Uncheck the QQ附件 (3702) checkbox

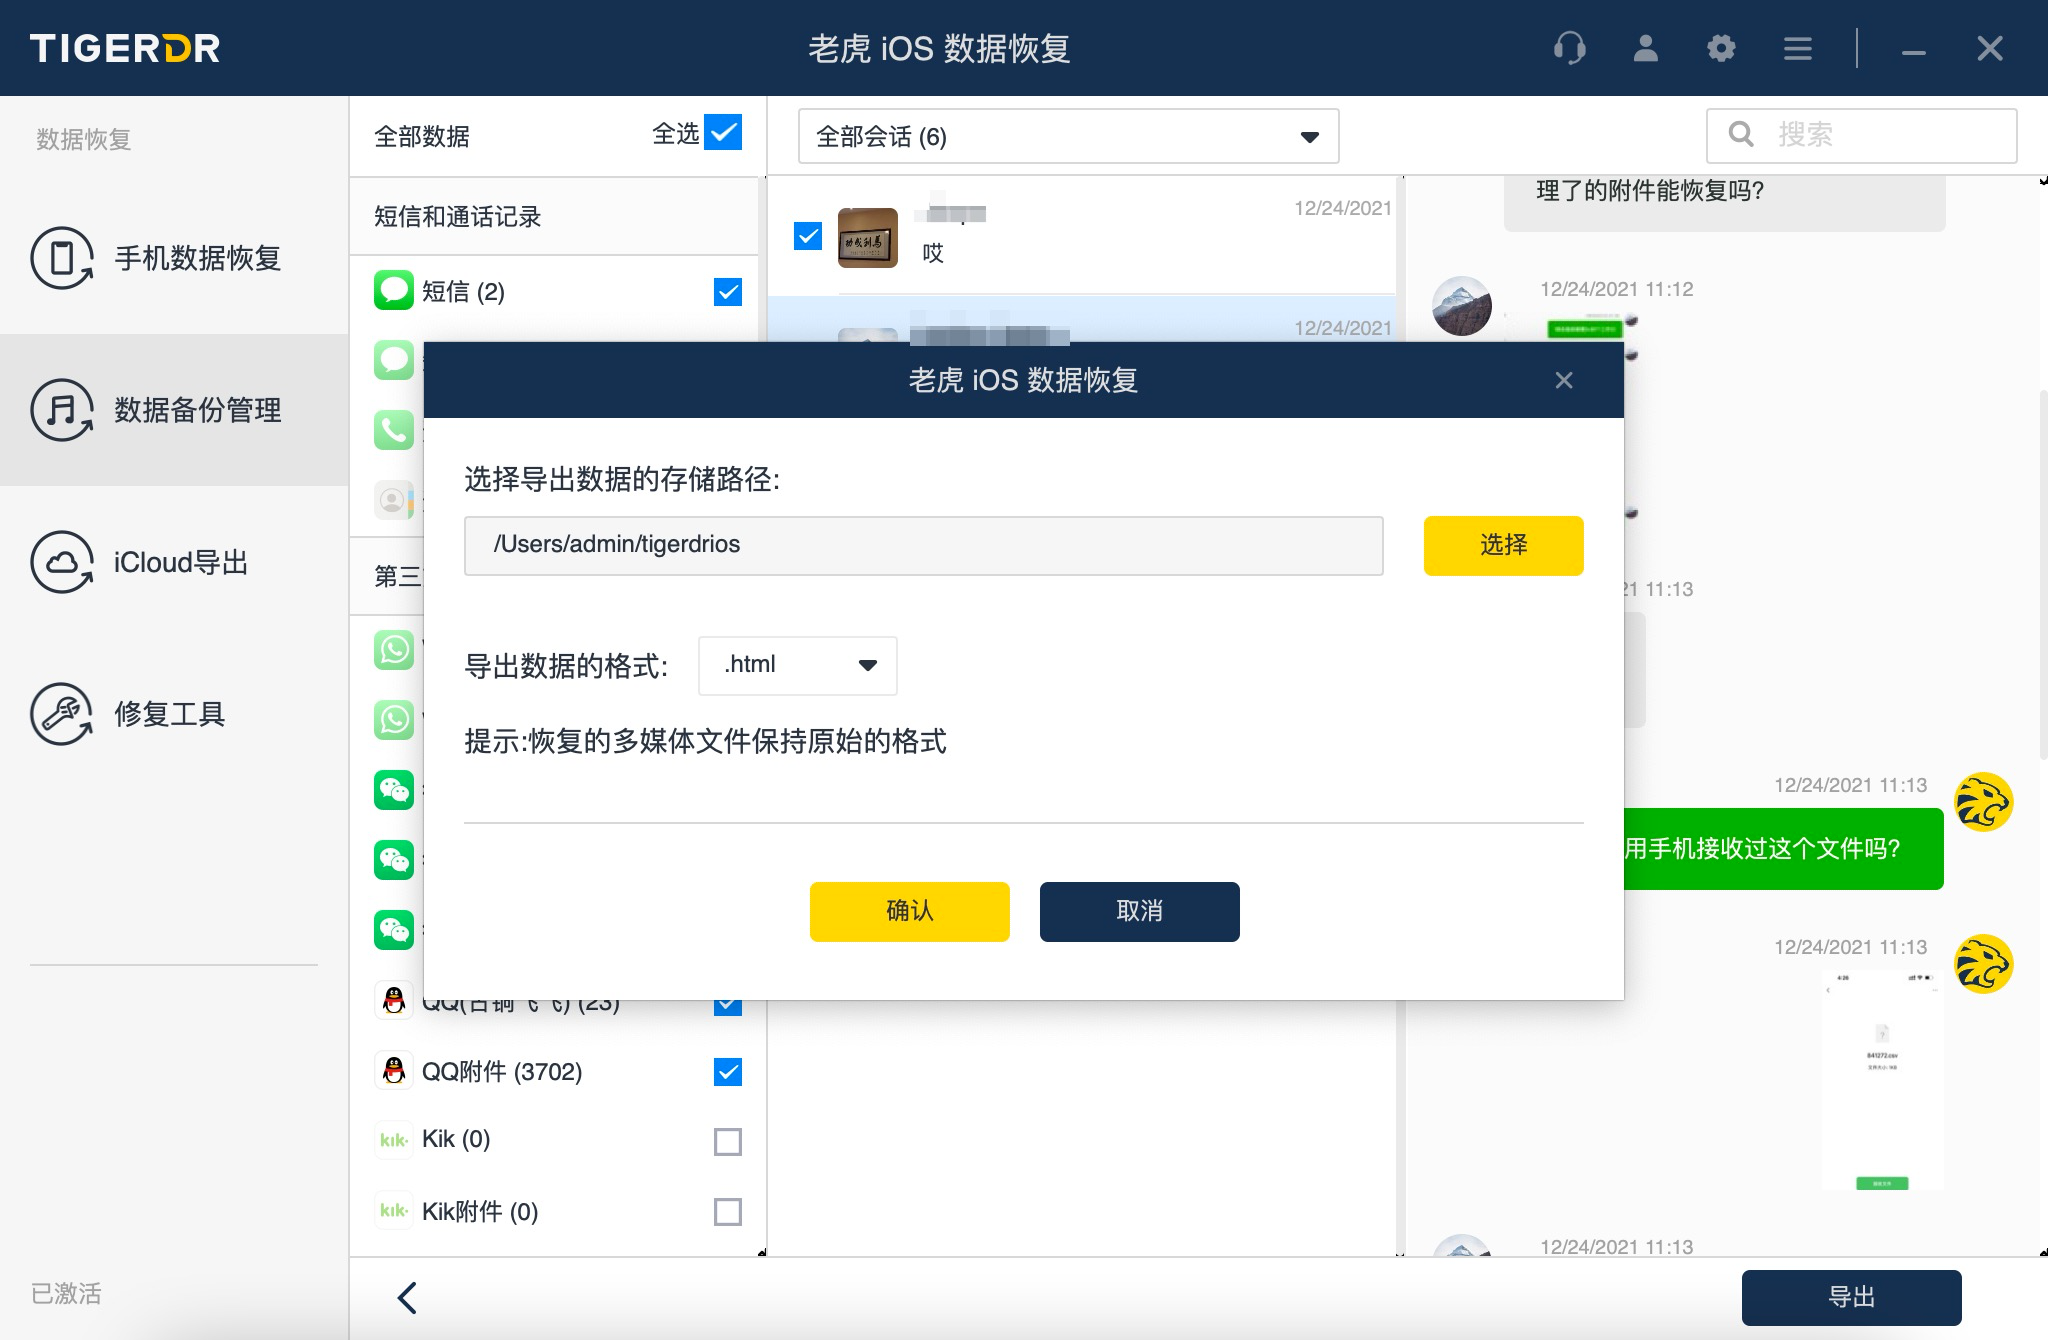click(728, 1072)
